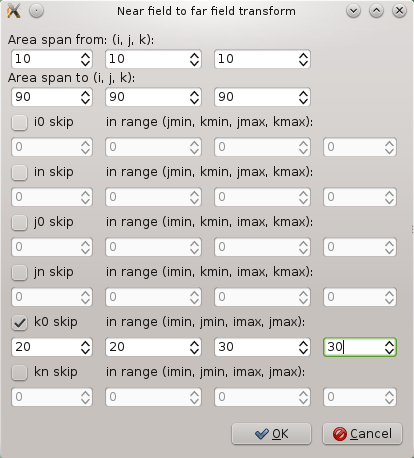Minimize the dialog using the down-chevron button

[353, 11]
